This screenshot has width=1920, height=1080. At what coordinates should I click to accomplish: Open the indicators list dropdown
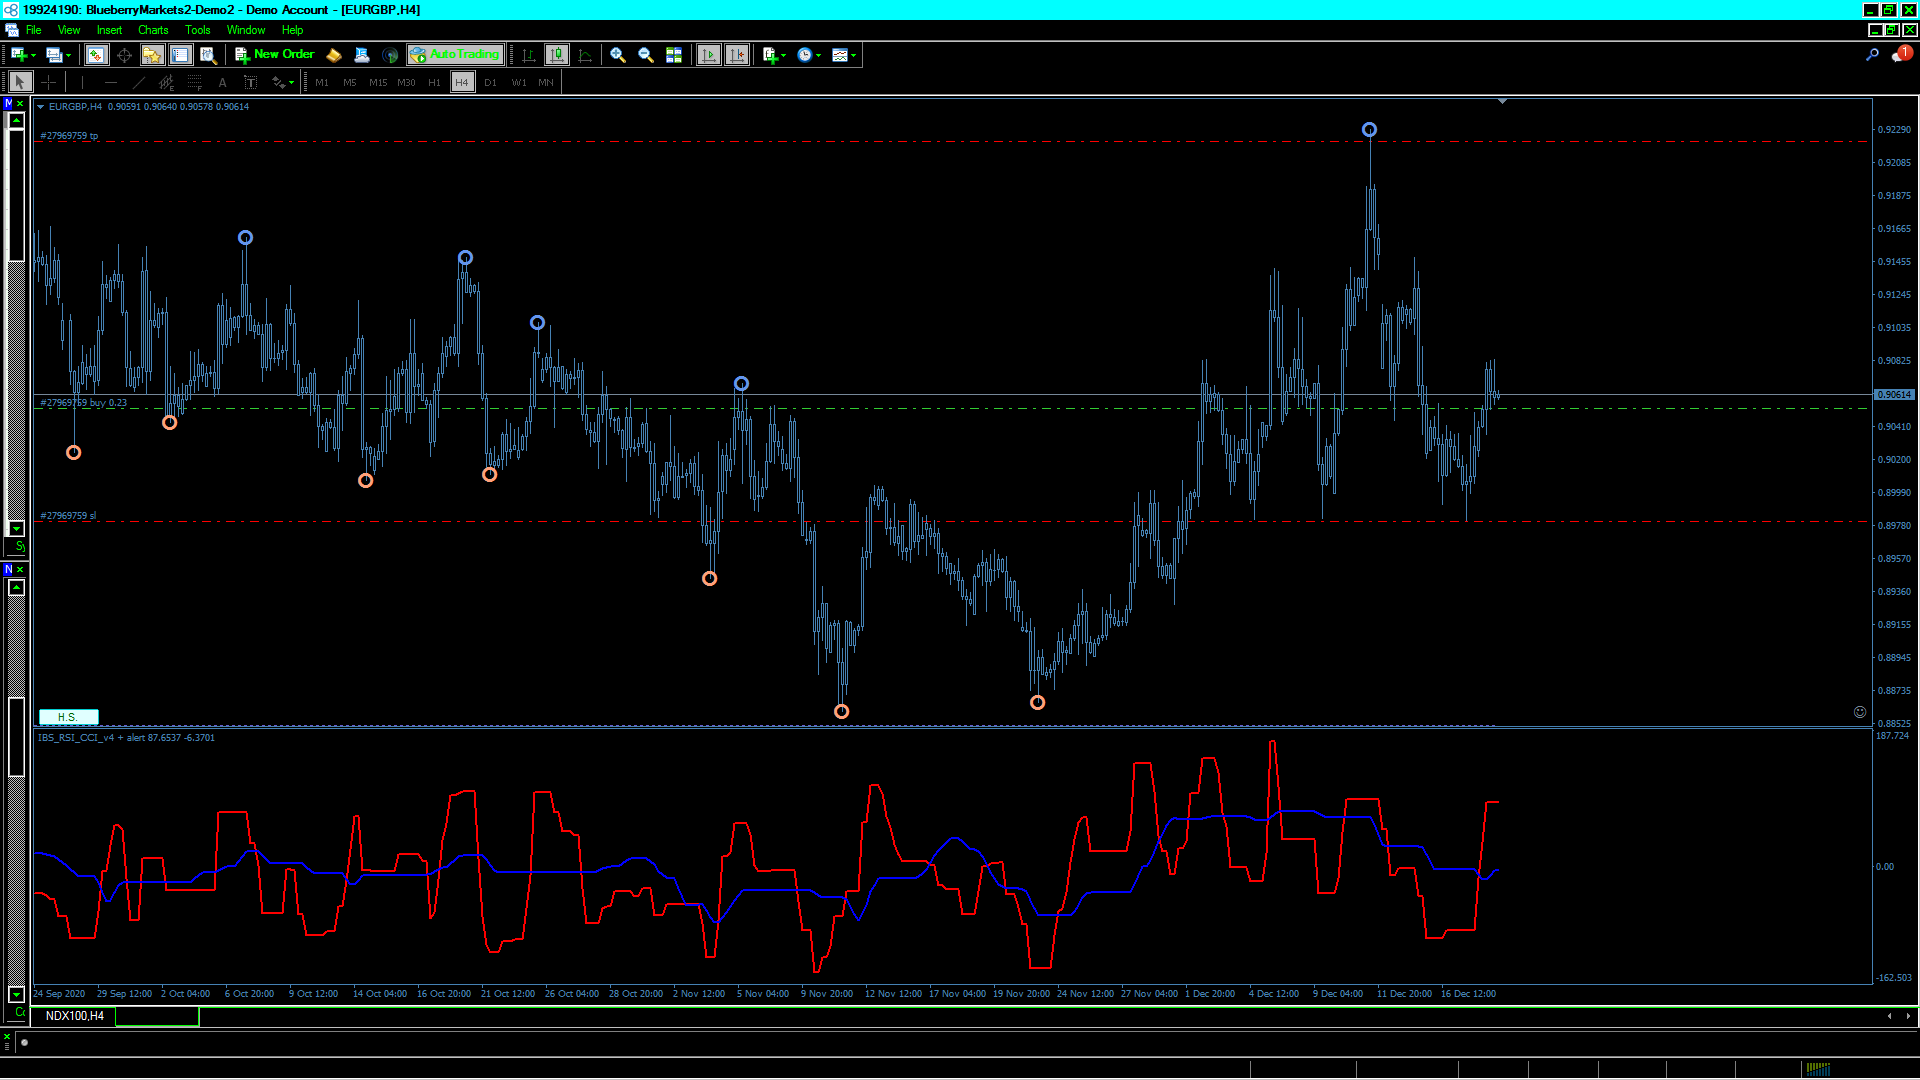[x=774, y=56]
